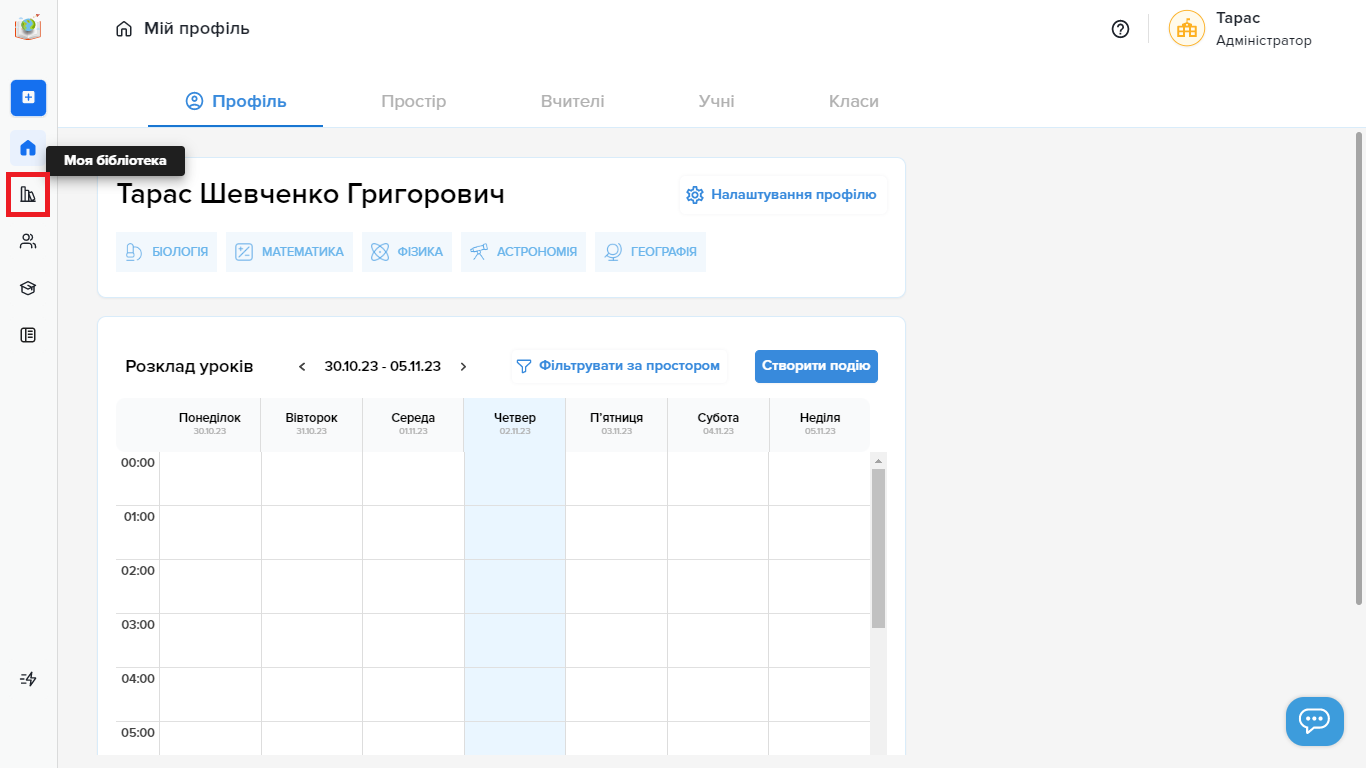The width and height of the screenshot is (1366, 768).
Task: Open the chat support bubble
Action: pyautogui.click(x=1314, y=721)
